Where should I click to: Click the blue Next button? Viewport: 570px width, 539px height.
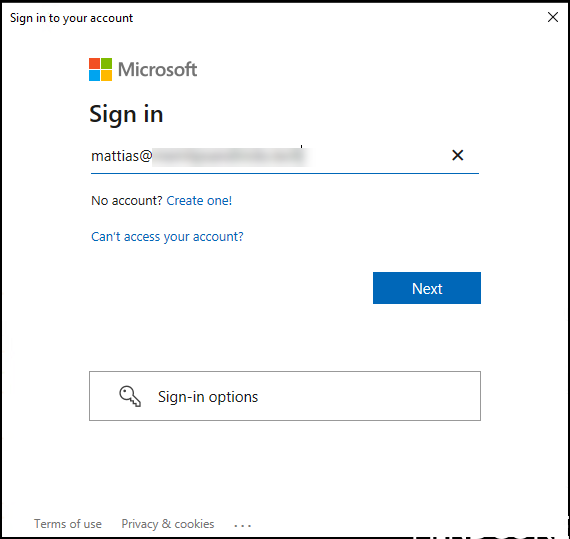click(427, 288)
